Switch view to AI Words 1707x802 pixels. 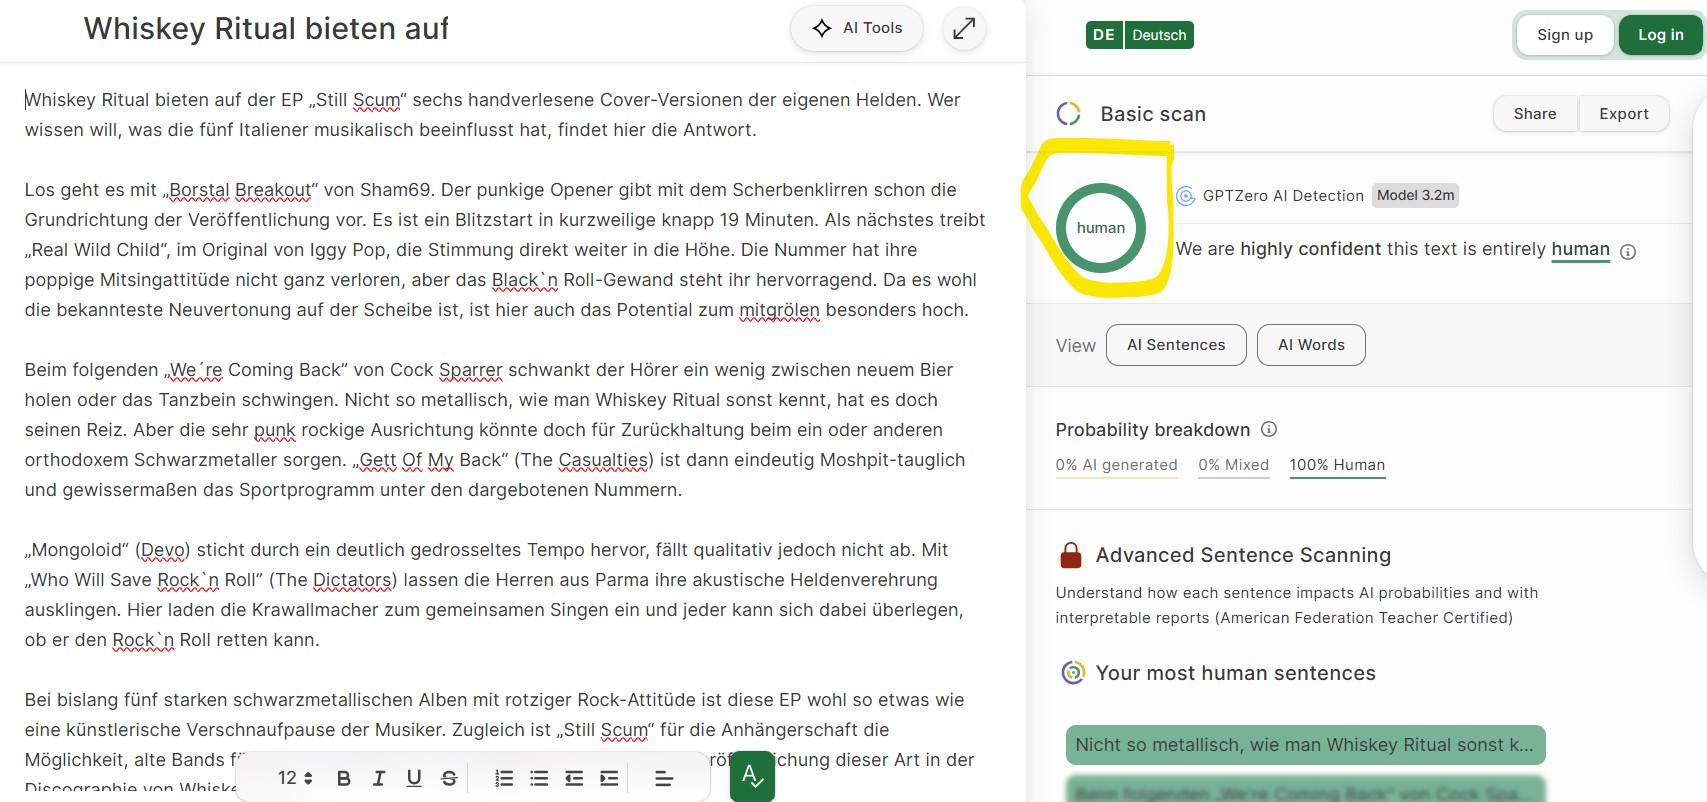[1311, 345]
